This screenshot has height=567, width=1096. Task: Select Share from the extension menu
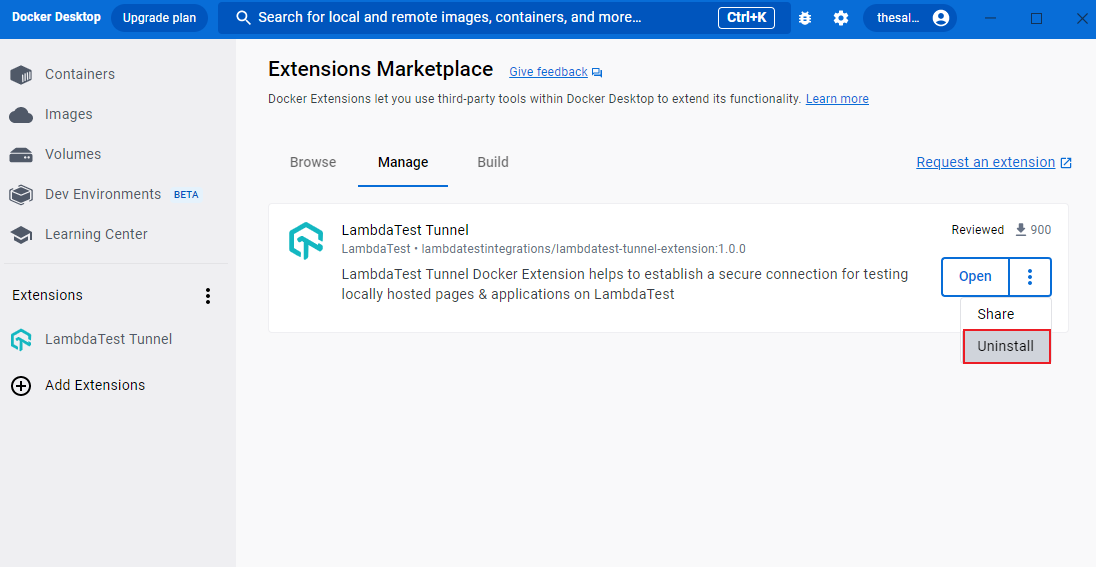pos(996,314)
